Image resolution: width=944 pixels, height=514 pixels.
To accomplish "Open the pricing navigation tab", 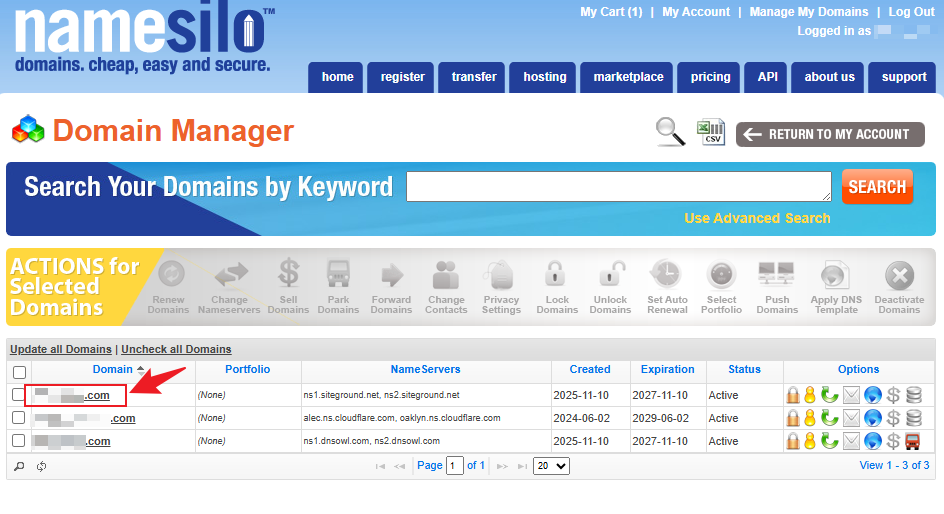I will coord(710,77).
